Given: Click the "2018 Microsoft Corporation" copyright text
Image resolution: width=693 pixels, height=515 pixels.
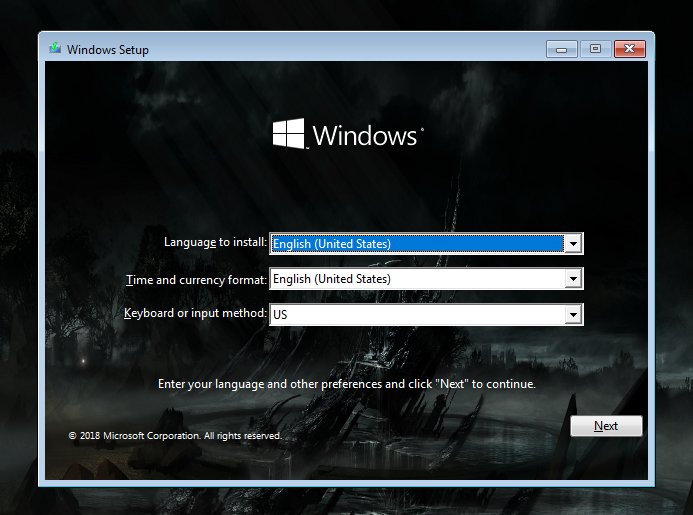Looking at the screenshot, I should (x=175, y=436).
